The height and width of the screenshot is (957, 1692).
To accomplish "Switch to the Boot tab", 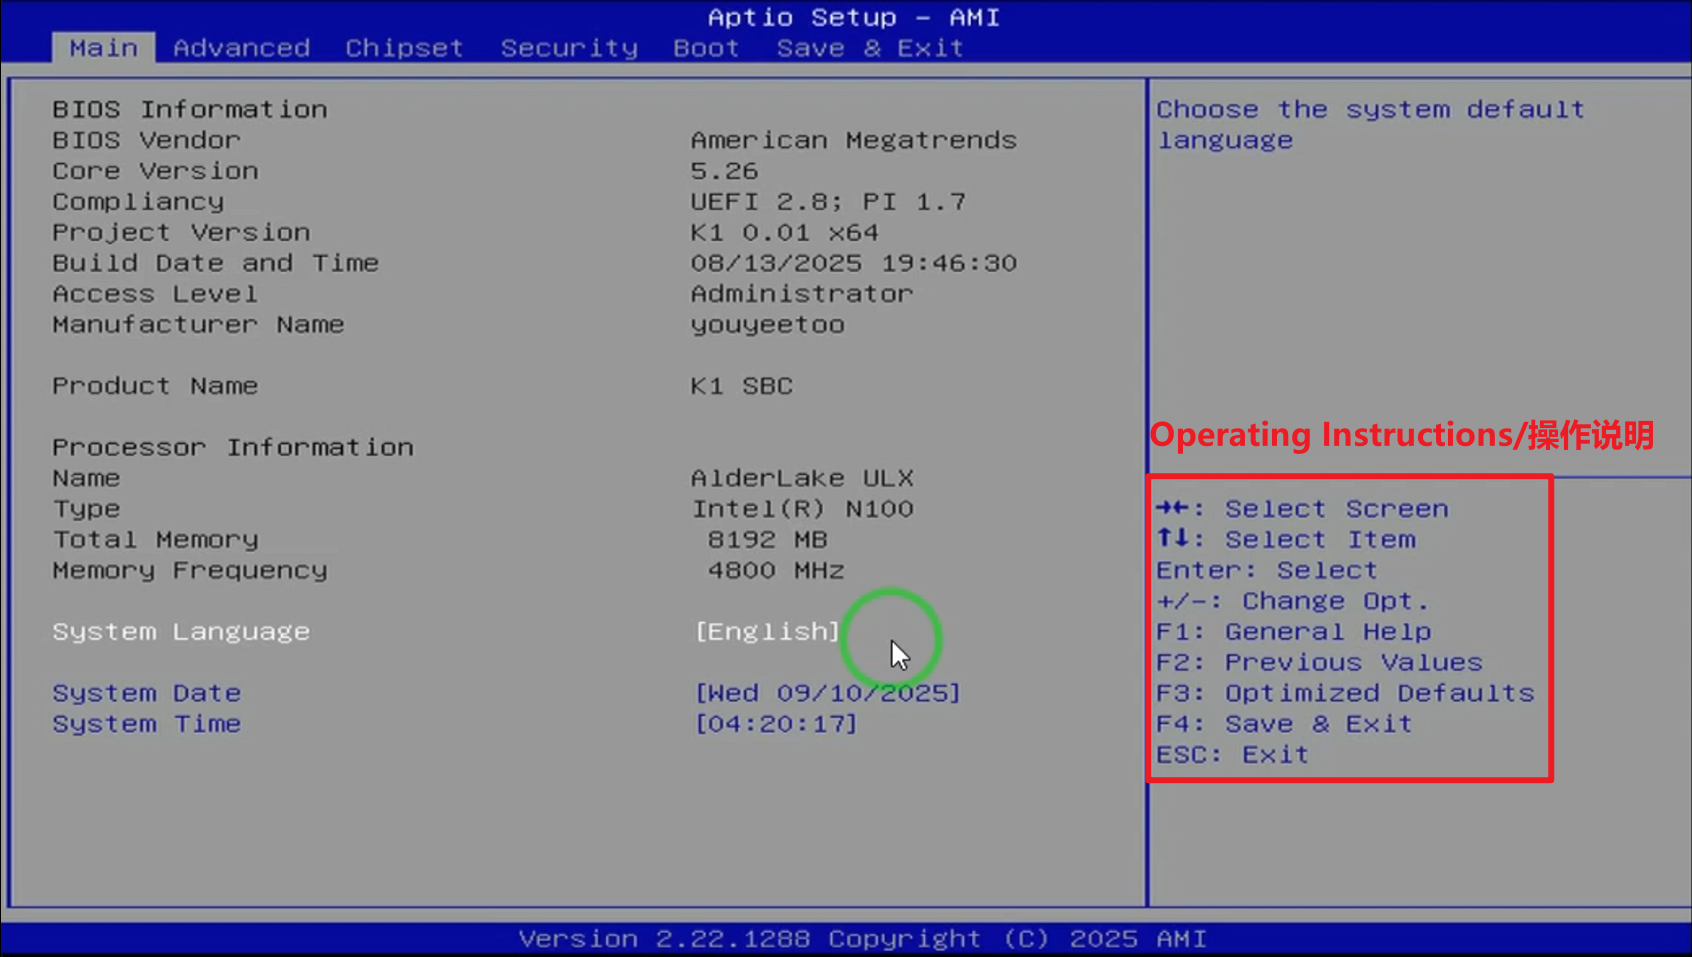I will point(705,47).
